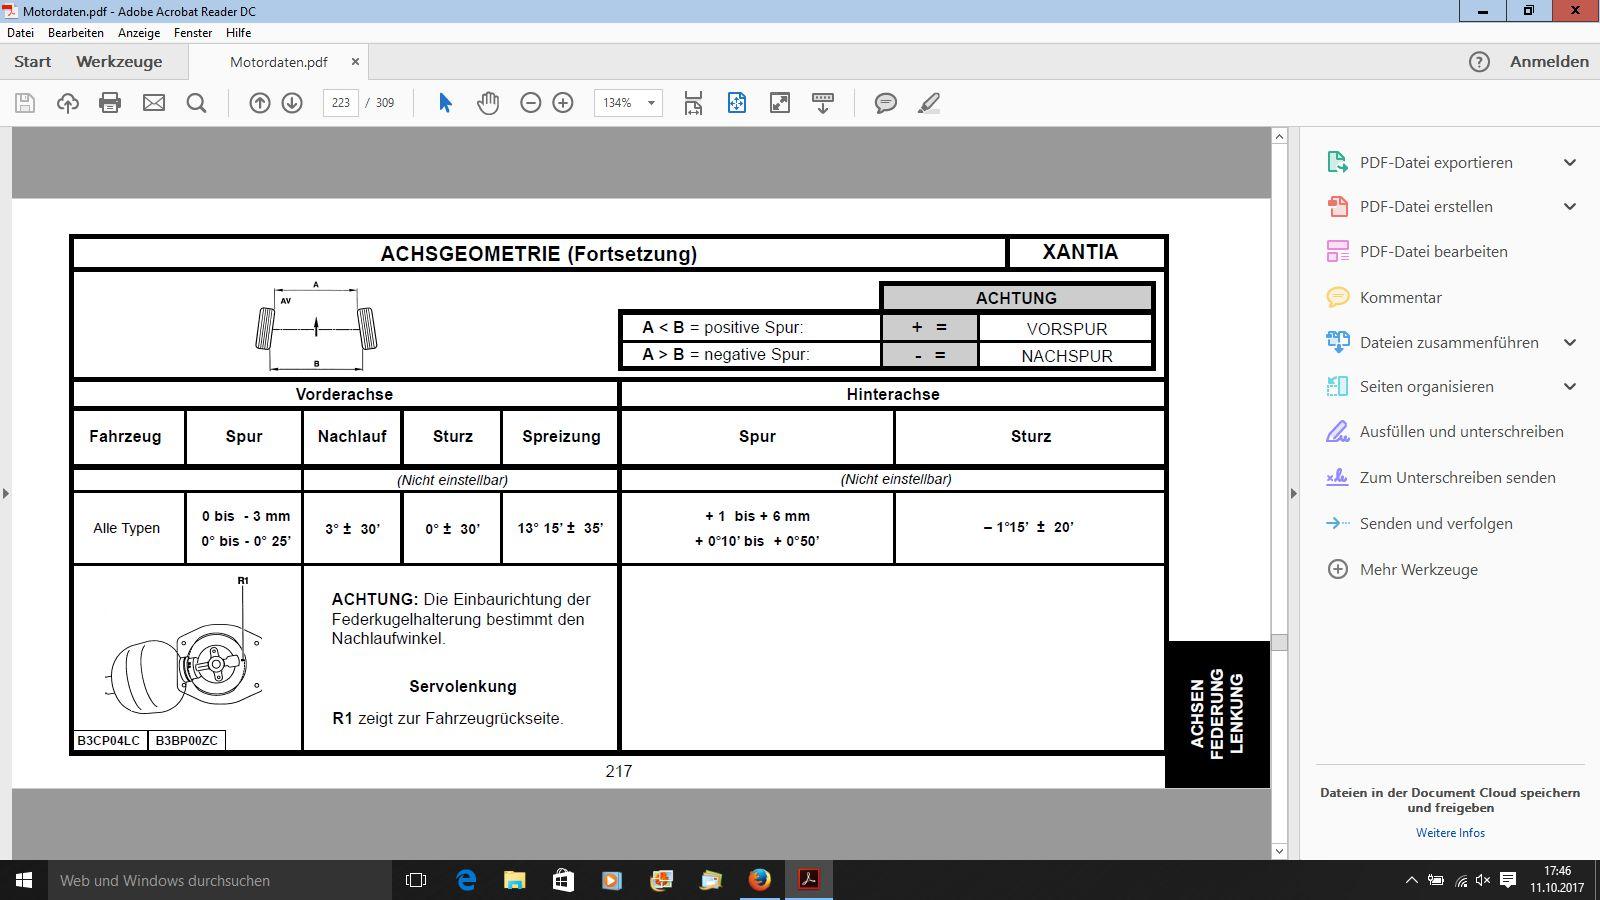Click the fit width scrolling icon
Image resolution: width=1600 pixels, height=900 pixels.
(x=693, y=103)
